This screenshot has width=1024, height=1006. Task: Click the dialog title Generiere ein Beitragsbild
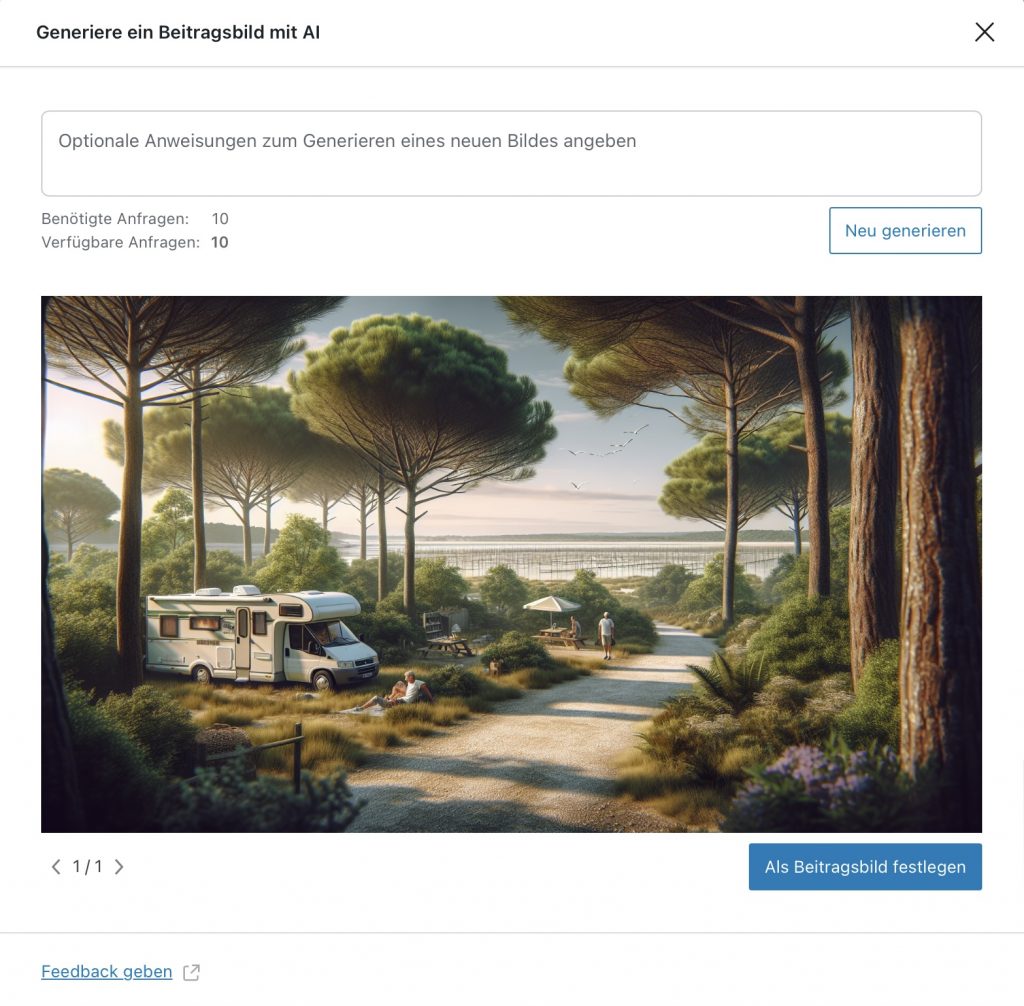click(x=178, y=32)
